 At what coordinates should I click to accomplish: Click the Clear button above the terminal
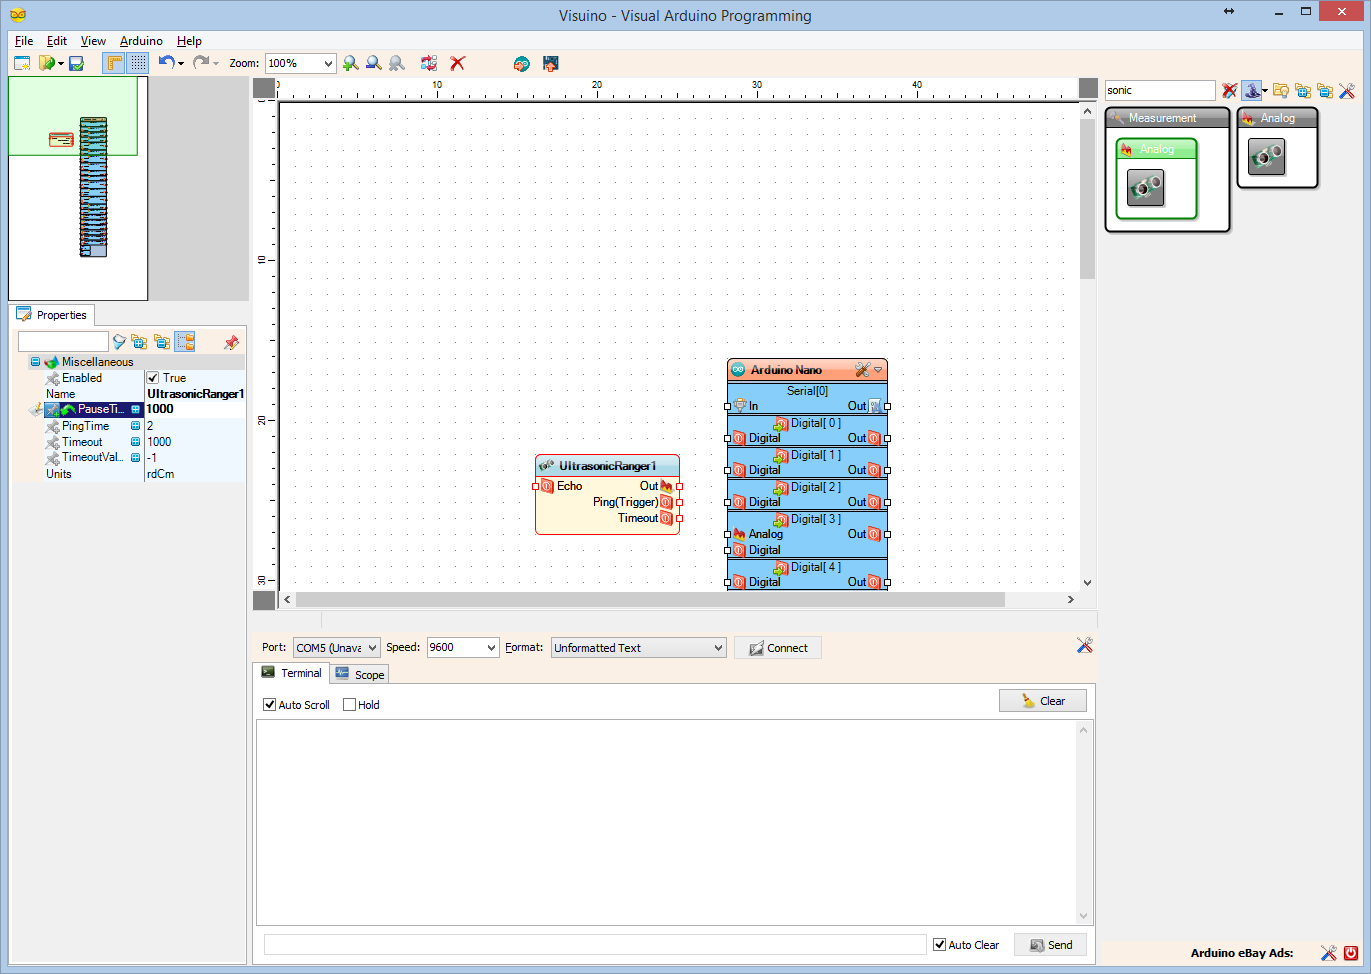[1042, 700]
